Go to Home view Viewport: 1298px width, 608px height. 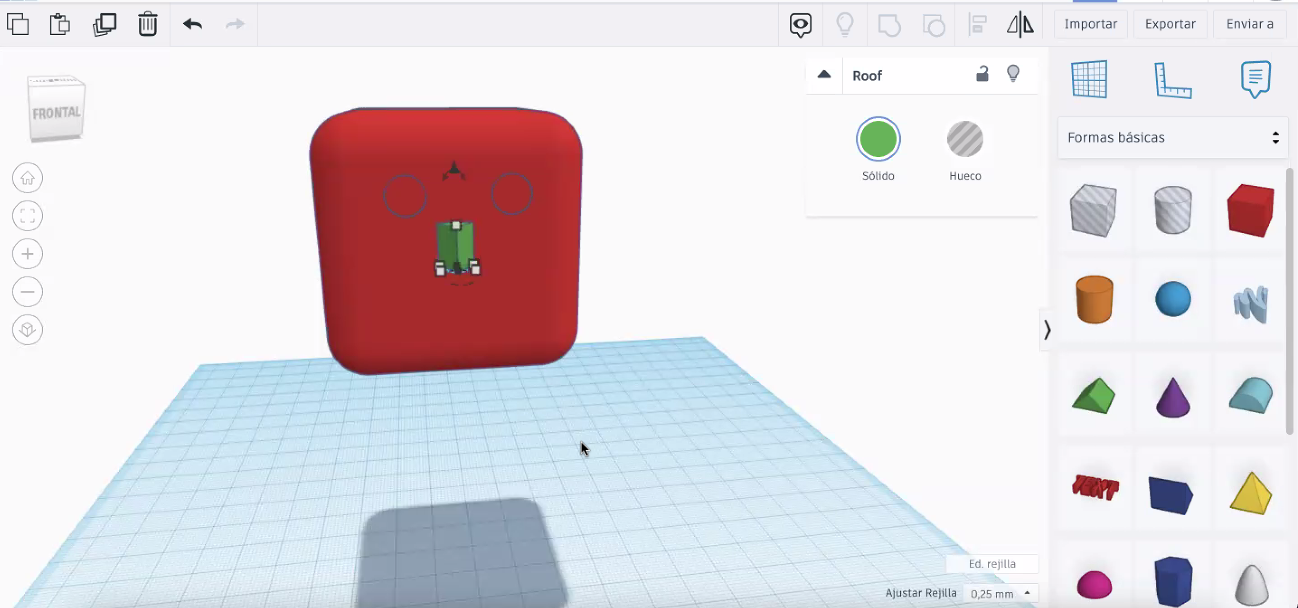point(27,178)
